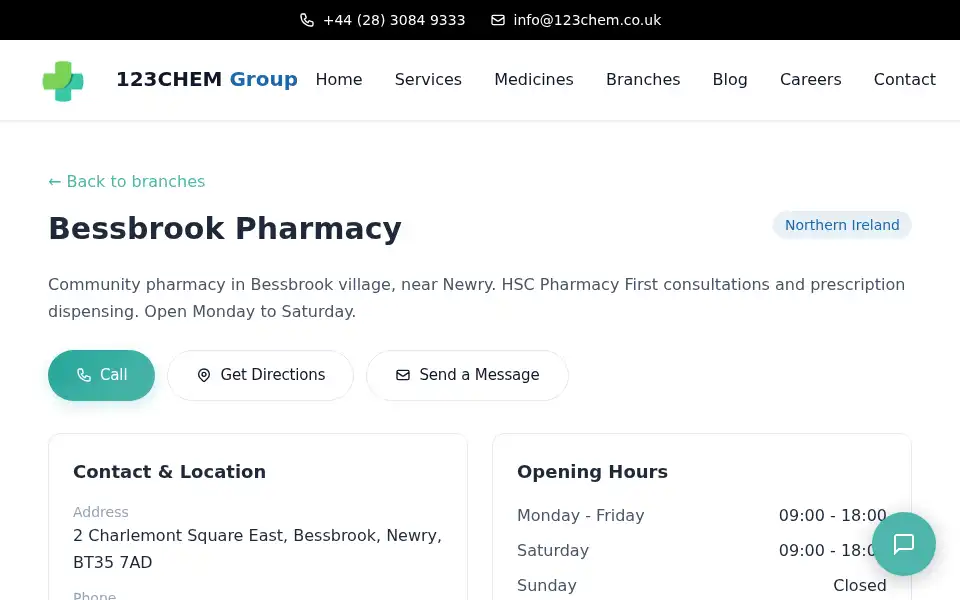
Task: Click the Bessbrook Pharmacy heading
Action: click(225, 228)
